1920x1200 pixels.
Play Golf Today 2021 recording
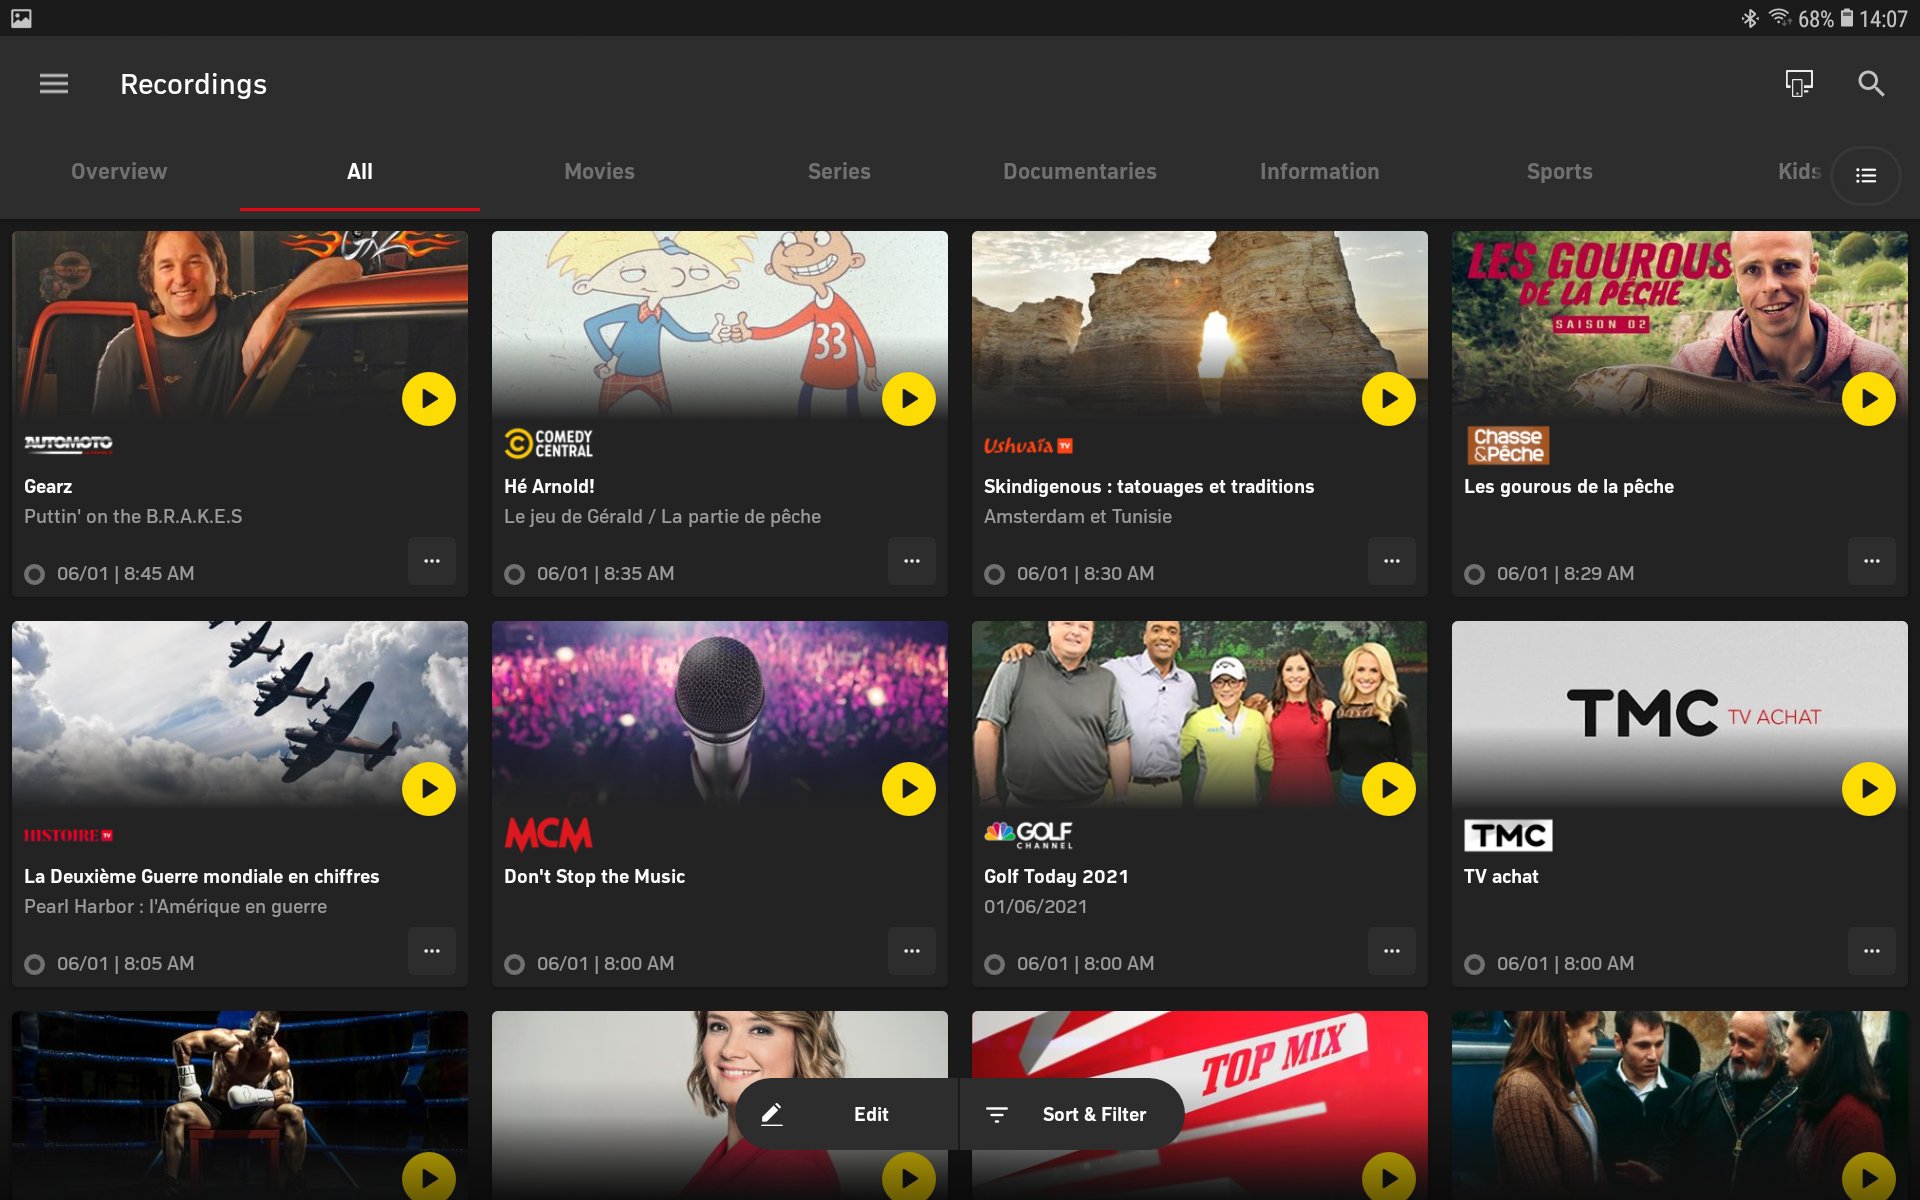1389,789
